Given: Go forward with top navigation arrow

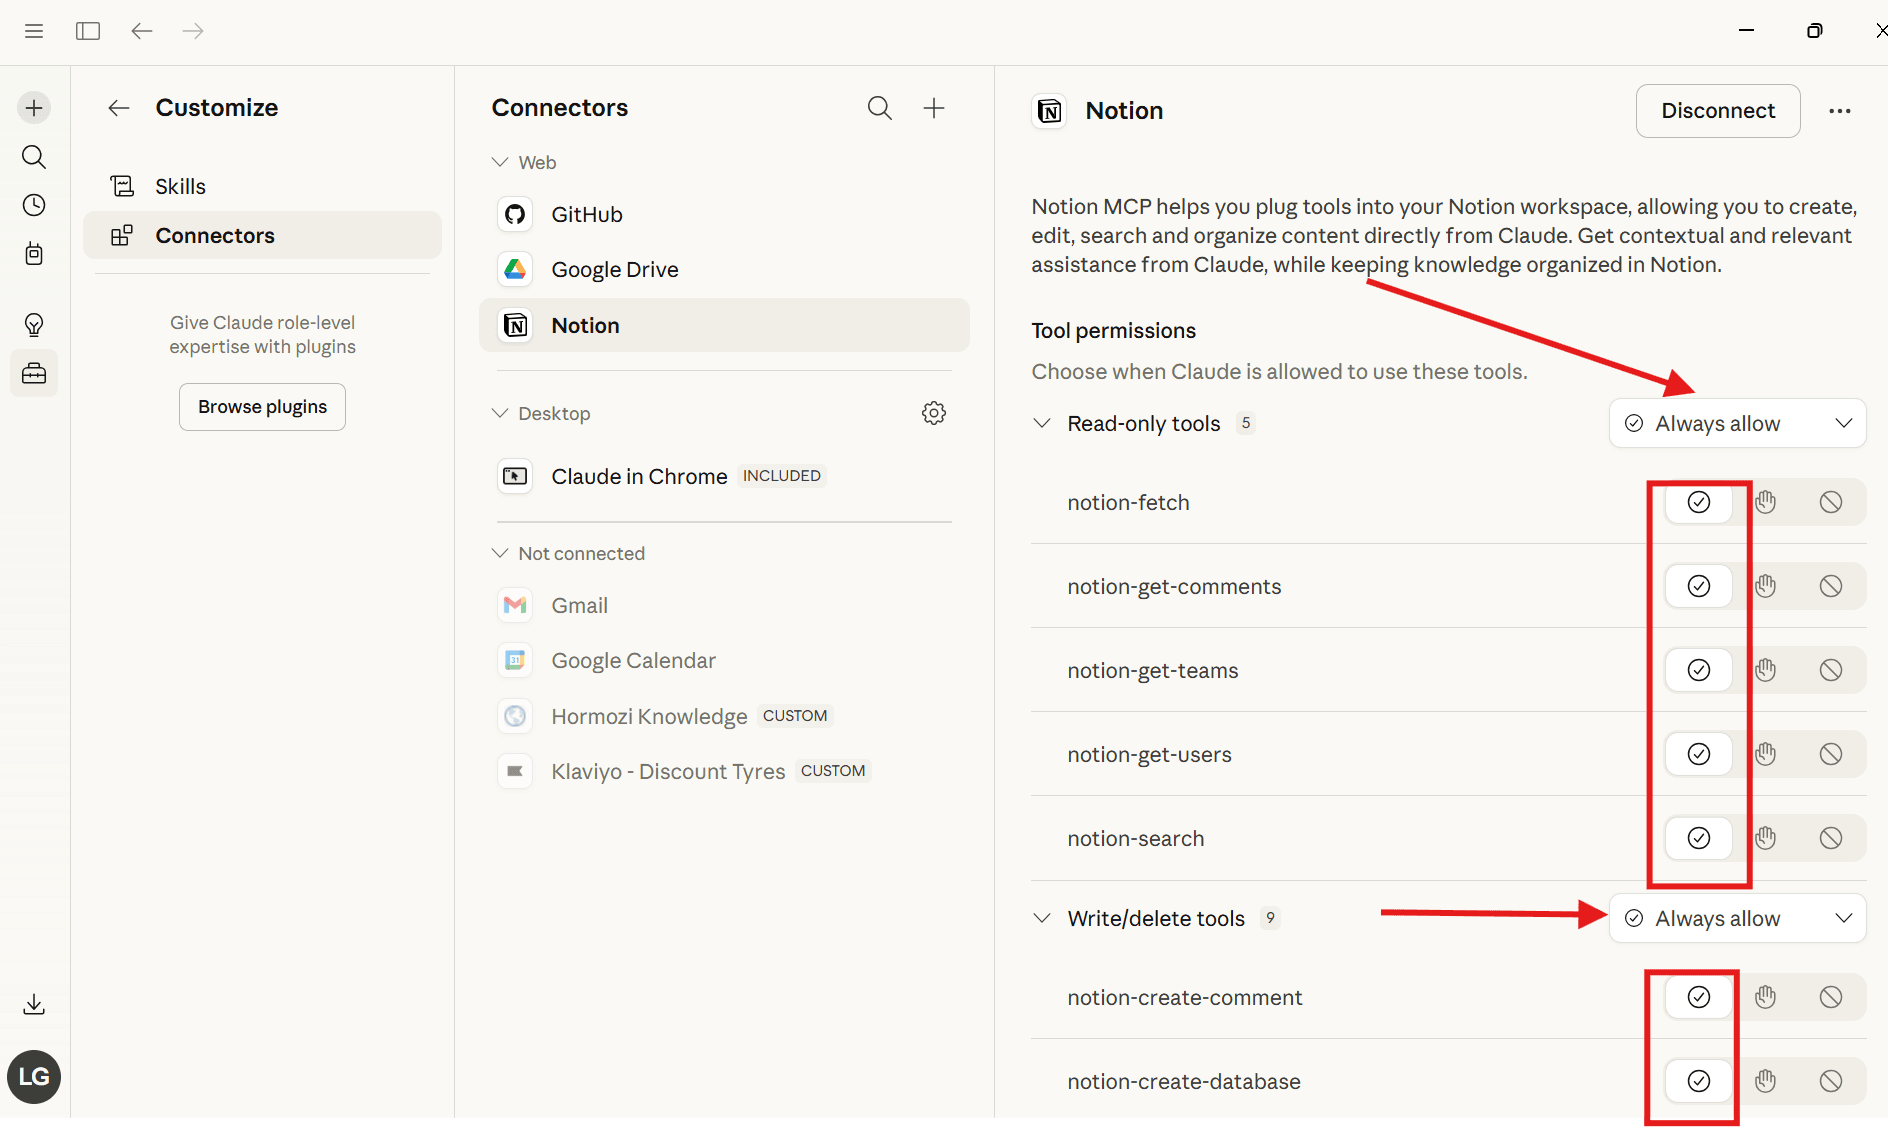Looking at the screenshot, I should pos(193,31).
